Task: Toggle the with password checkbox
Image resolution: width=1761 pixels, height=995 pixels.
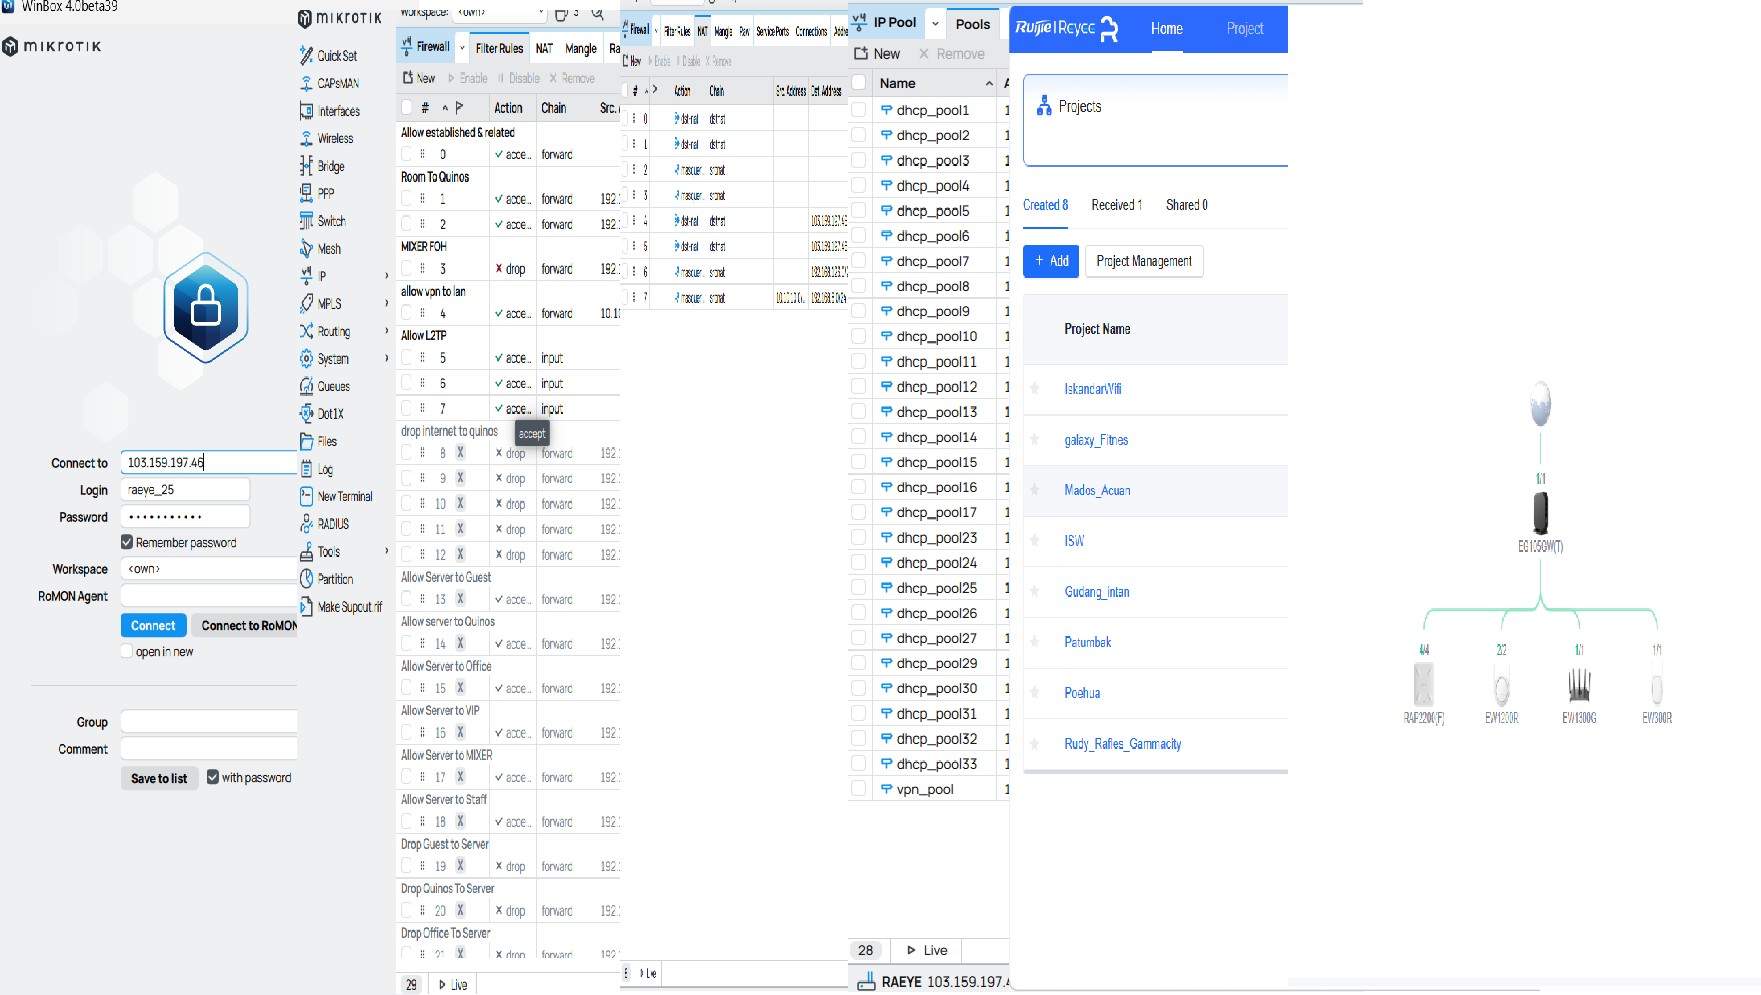Action: point(213,777)
